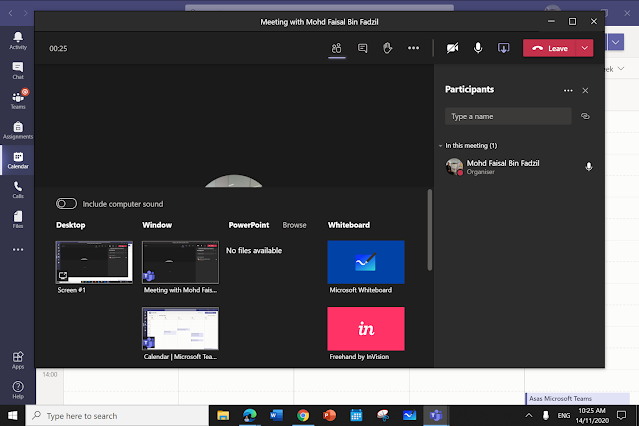Browse for a PowerPoint file
Viewport: 639px width, 426px height.
pos(294,225)
